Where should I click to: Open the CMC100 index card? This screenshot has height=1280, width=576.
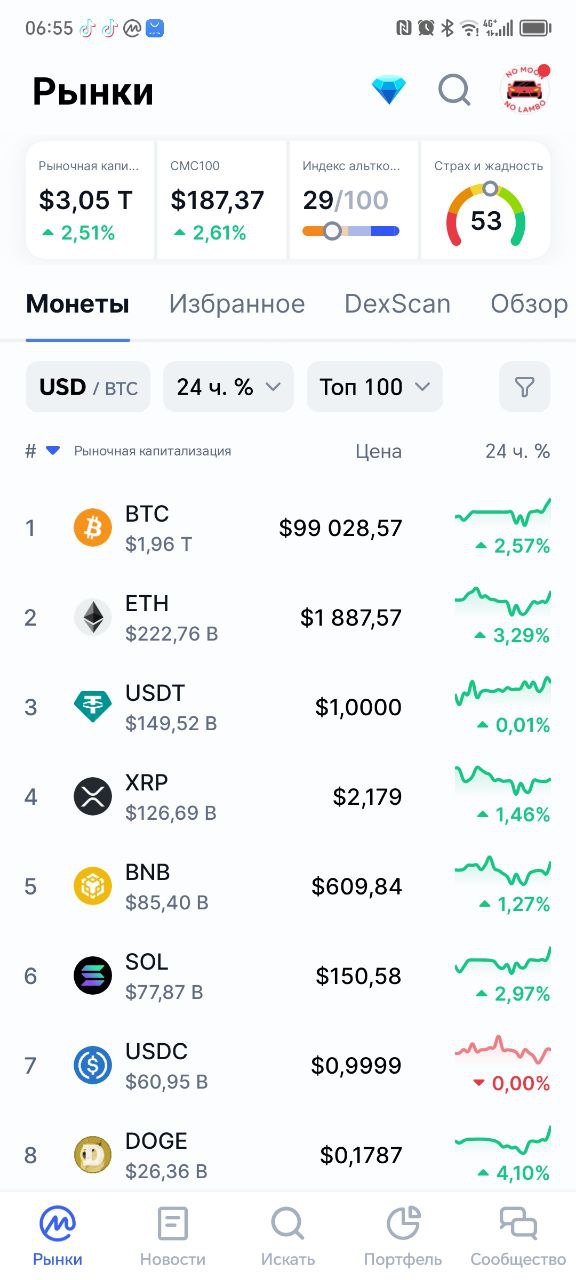point(222,200)
